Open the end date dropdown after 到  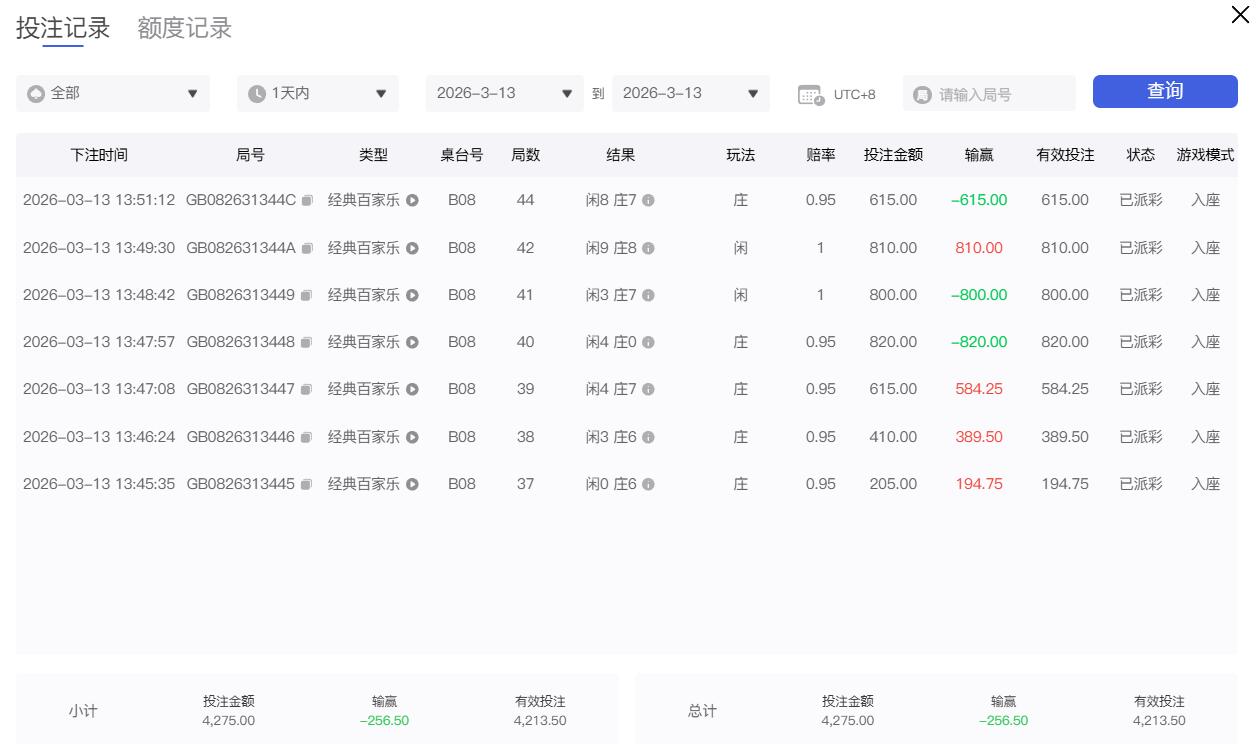click(690, 93)
